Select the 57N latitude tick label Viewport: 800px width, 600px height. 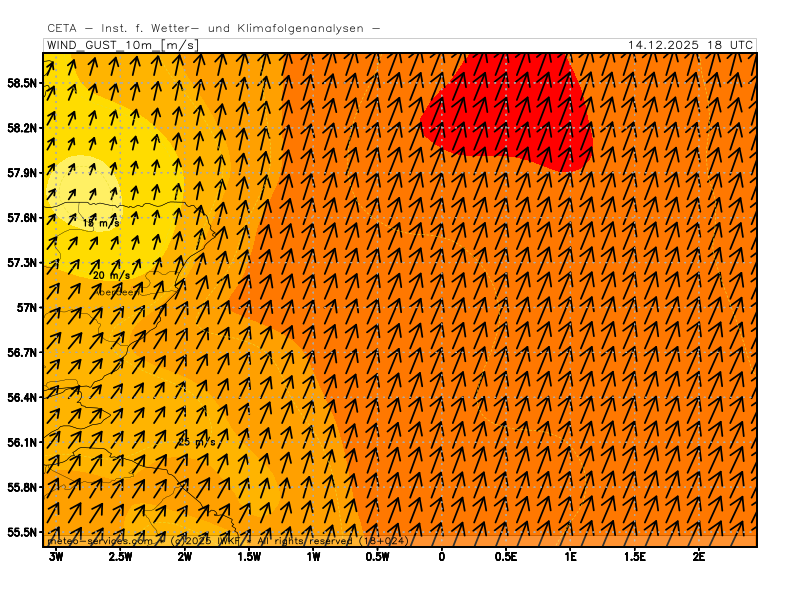point(28,308)
